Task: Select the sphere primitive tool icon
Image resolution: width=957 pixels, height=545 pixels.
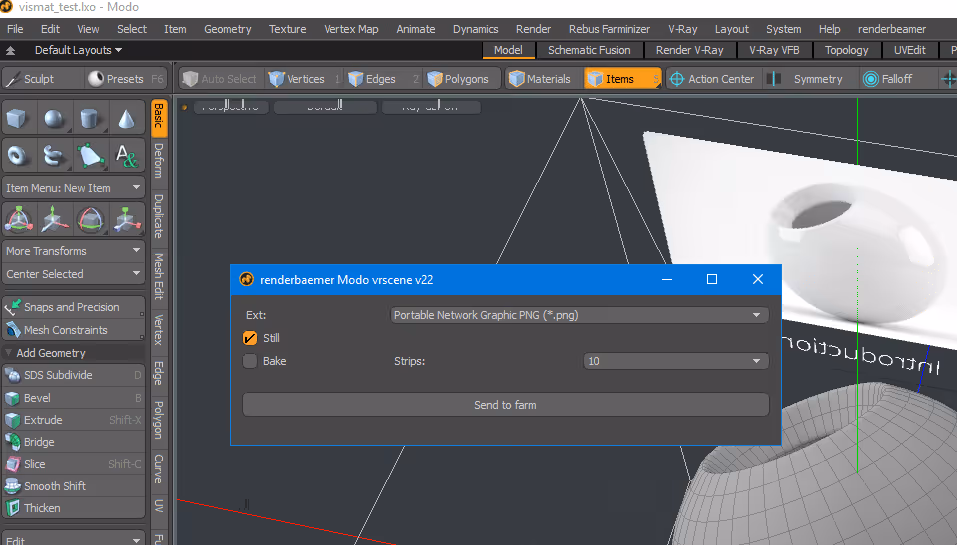Action: (x=54, y=118)
